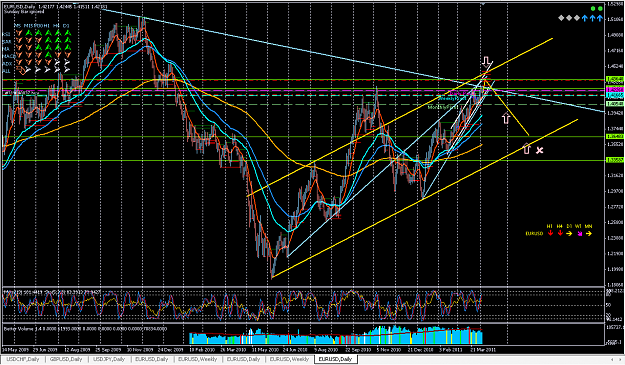This screenshot has height=365, width=625.
Task: Click the red H4 down arrow in EURUSD trend panel
Action: [x=560, y=233]
